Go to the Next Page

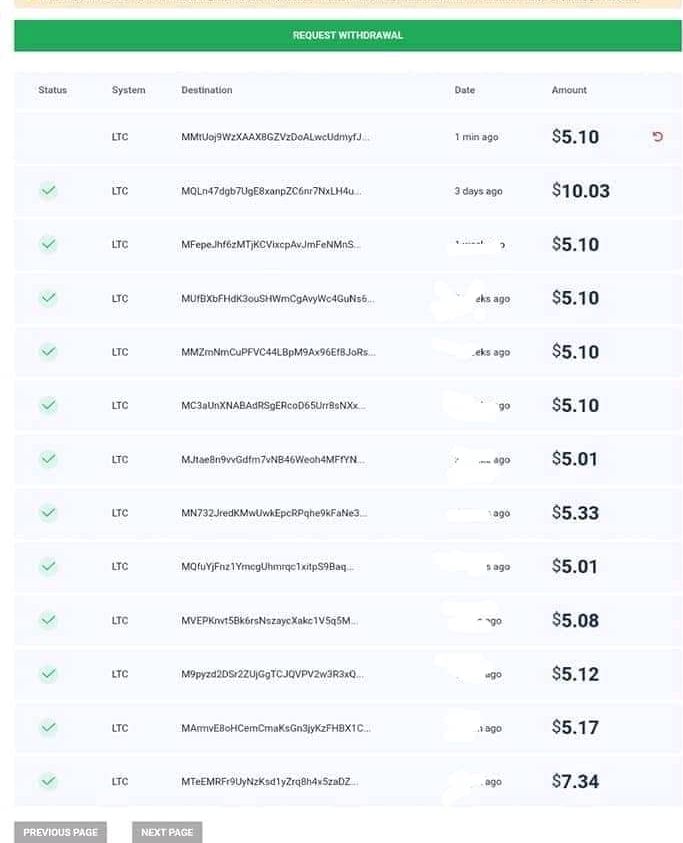(x=167, y=832)
